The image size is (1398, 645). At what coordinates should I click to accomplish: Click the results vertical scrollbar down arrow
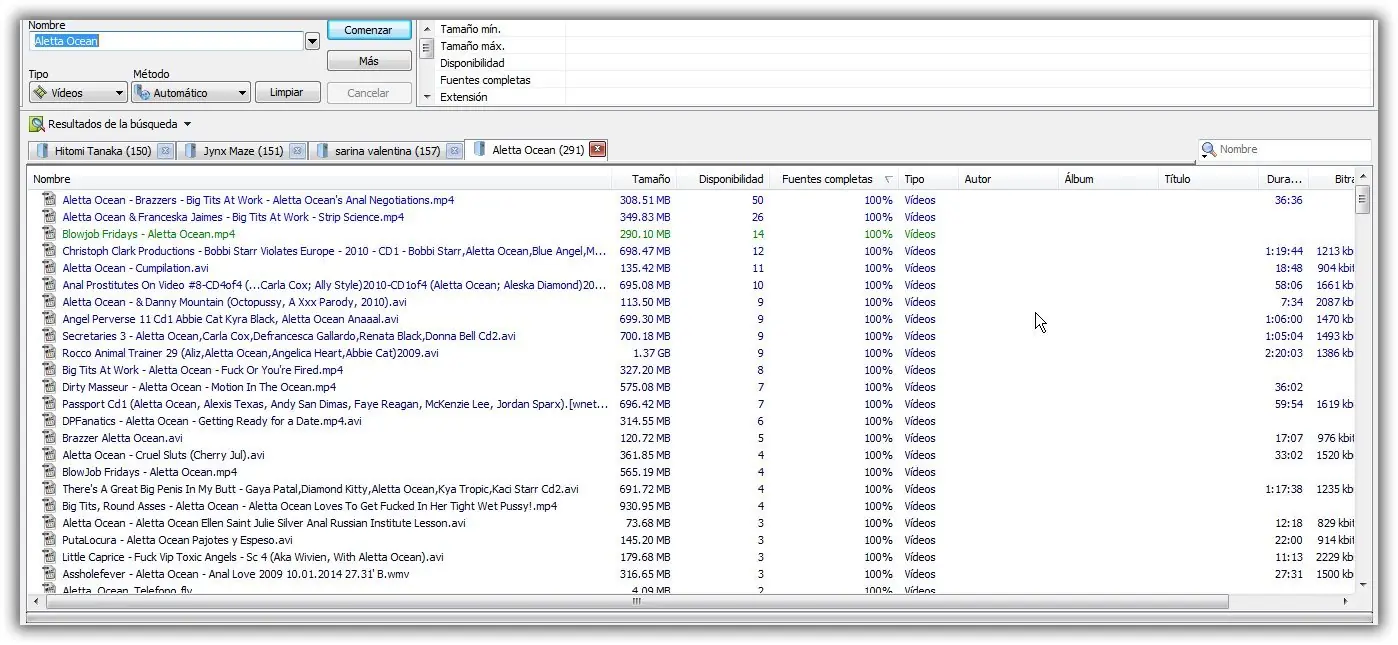point(1362,584)
